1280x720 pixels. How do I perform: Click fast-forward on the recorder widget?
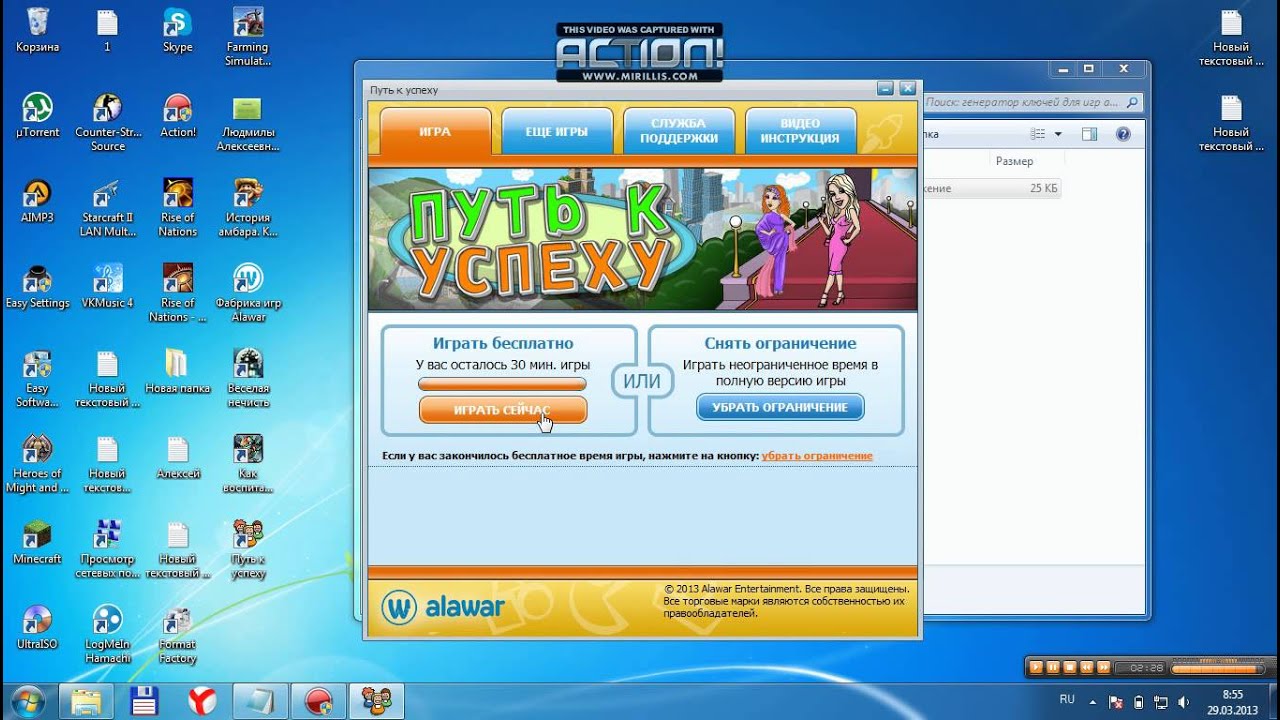1104,667
